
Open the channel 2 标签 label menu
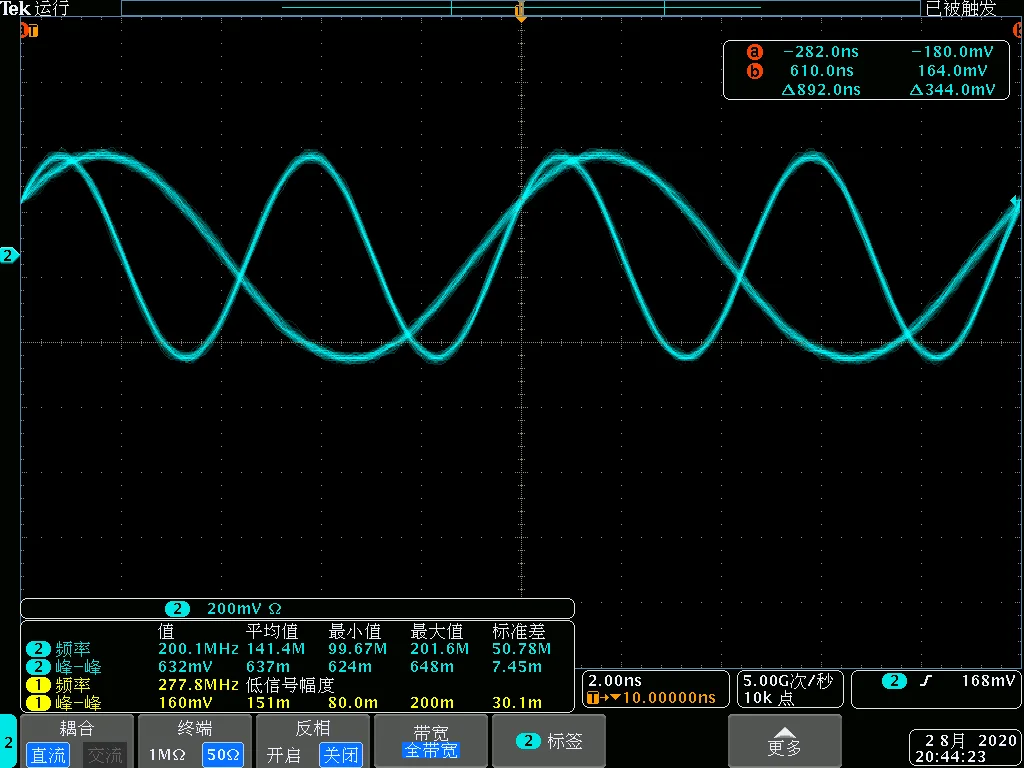tap(550, 741)
